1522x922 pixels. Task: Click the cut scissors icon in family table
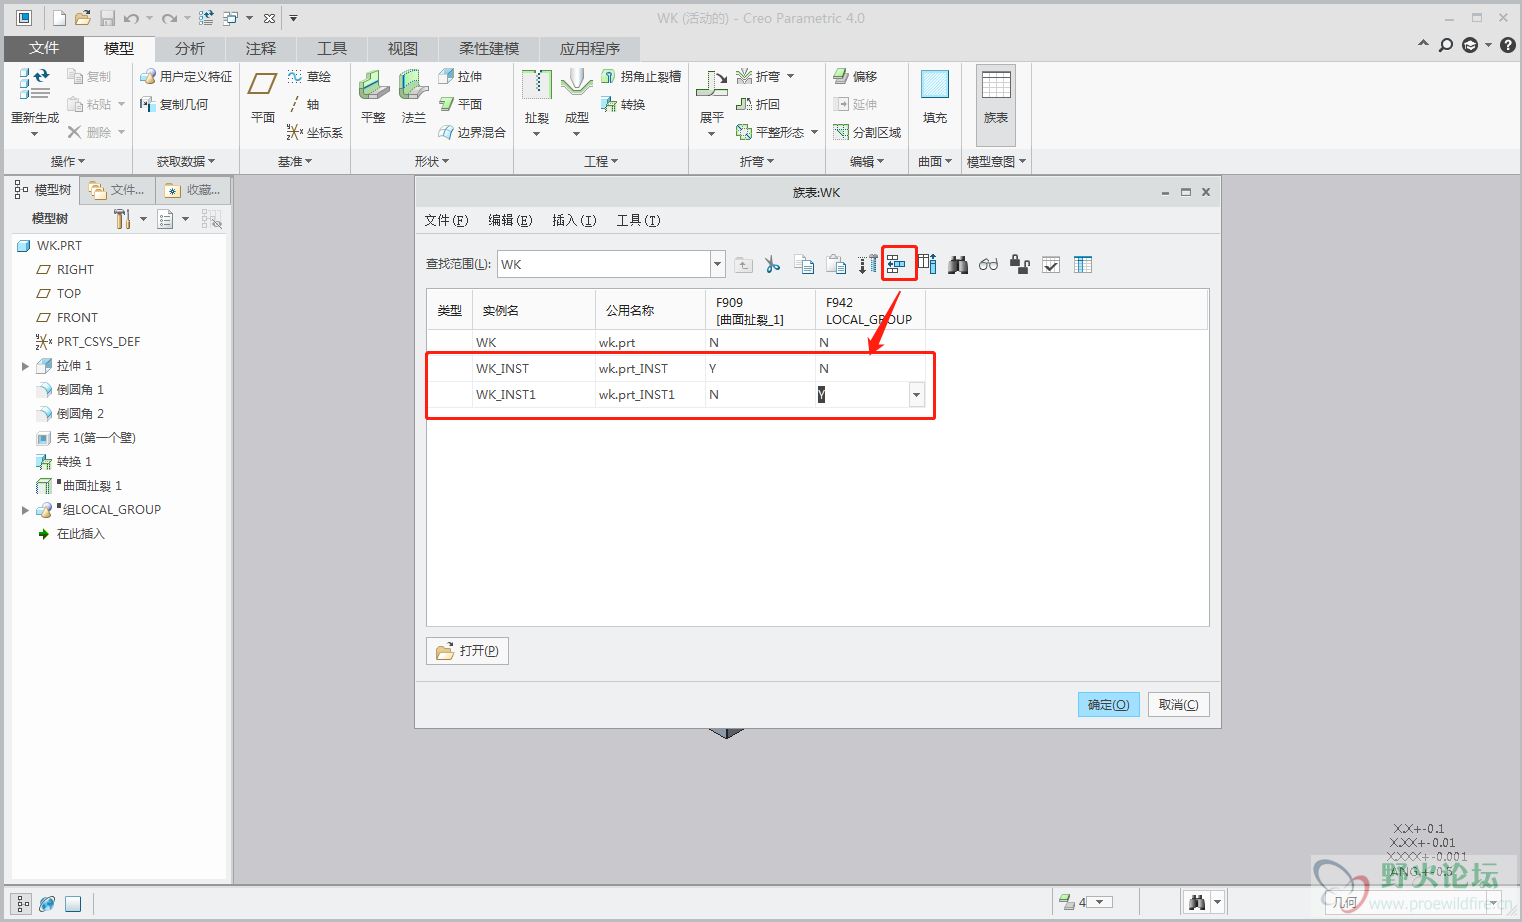click(772, 264)
